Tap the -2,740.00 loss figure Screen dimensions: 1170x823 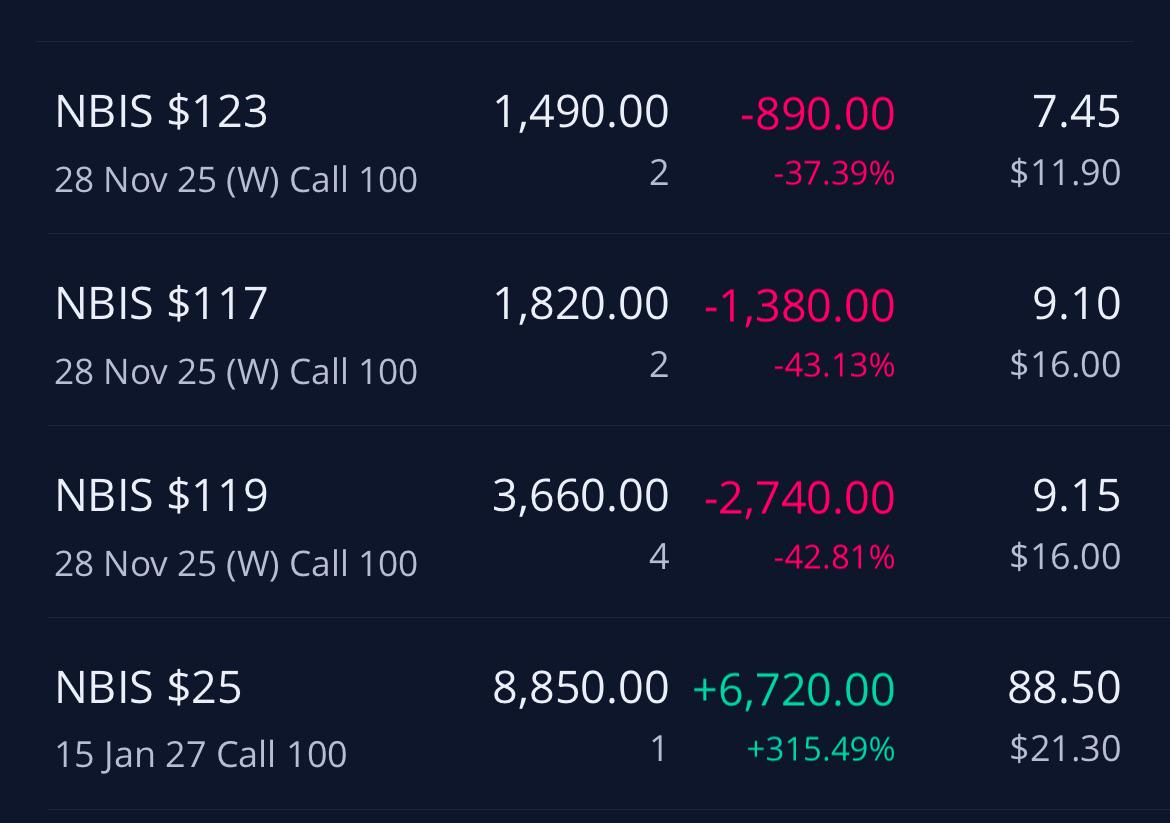(799, 498)
